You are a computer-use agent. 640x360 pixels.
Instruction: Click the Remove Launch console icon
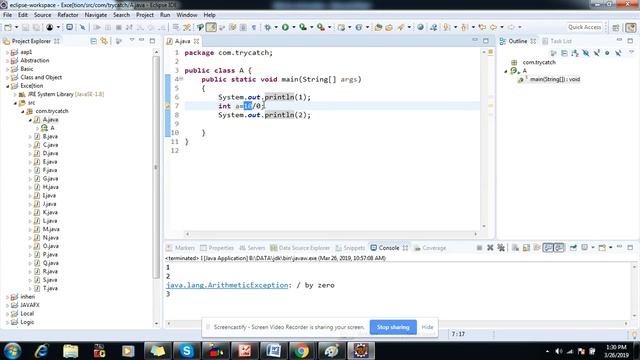[x=490, y=248]
